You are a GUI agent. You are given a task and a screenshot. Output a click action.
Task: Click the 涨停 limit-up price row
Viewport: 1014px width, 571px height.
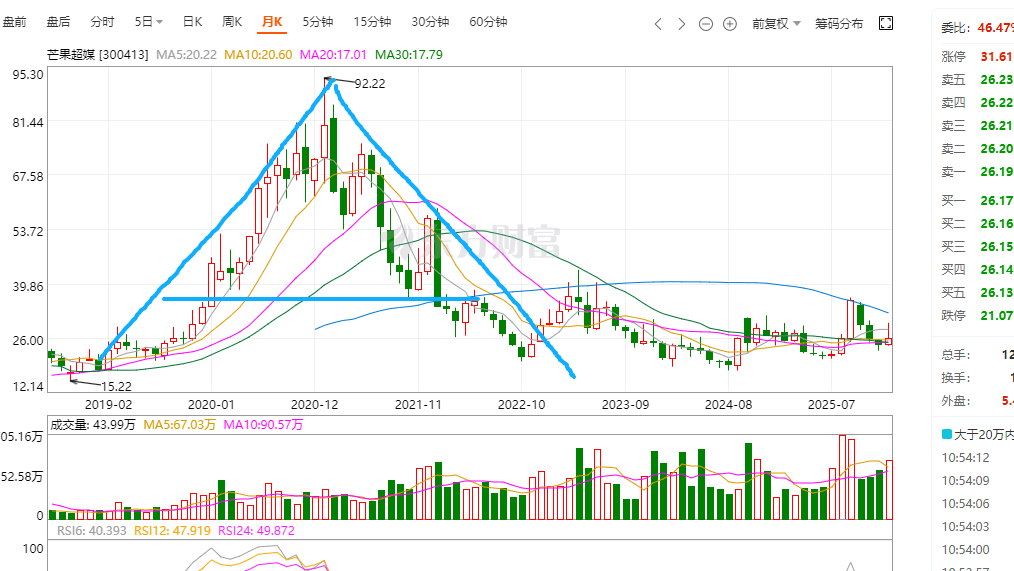click(x=977, y=57)
